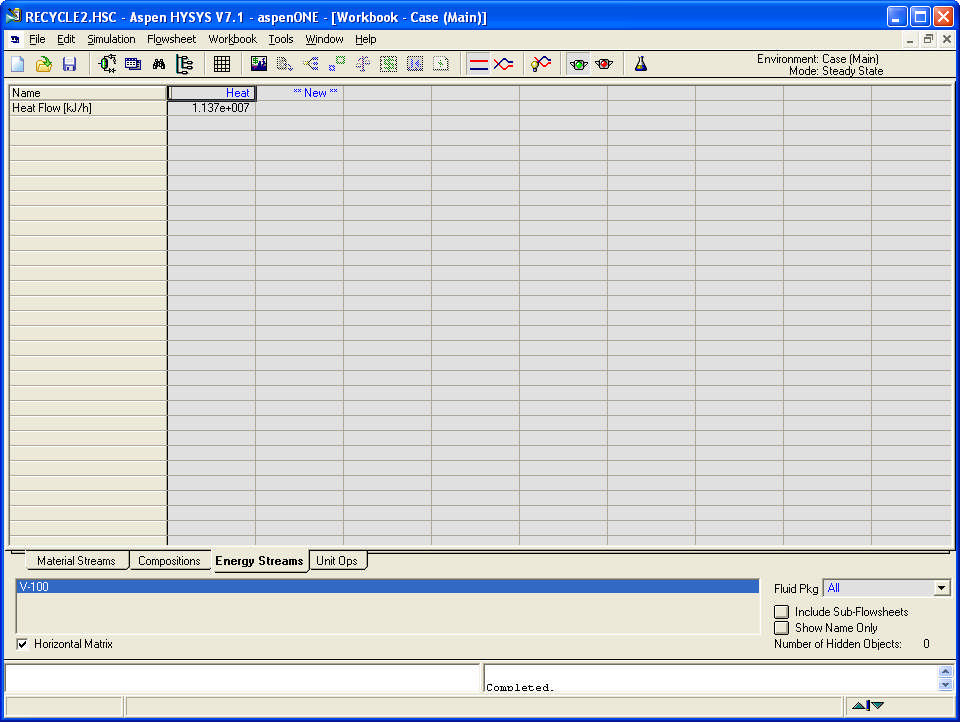The height and width of the screenshot is (722, 960).
Task: Toggle the Horizontal Matrix checkbox
Action: coord(23,644)
